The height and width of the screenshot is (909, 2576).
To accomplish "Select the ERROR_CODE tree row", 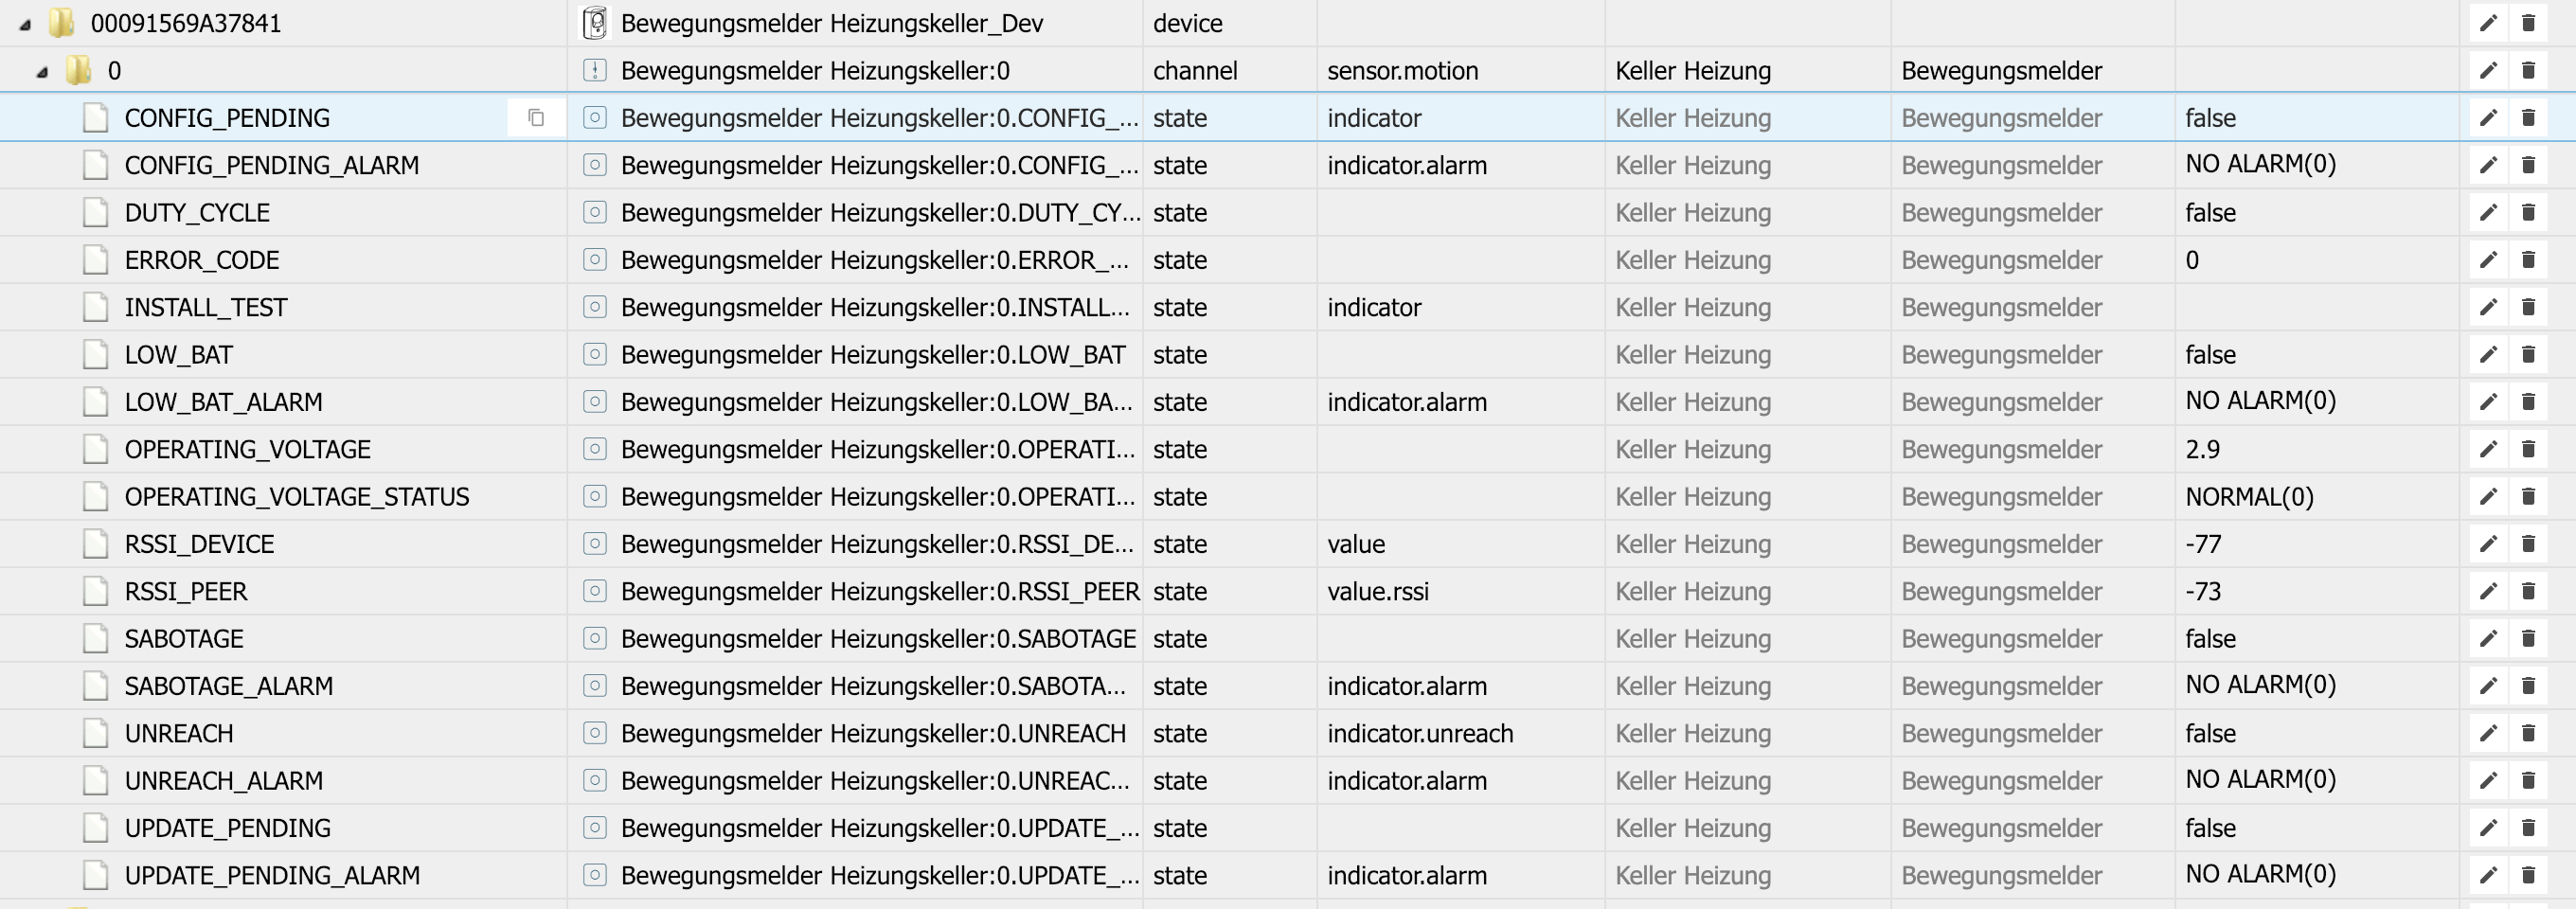I will point(1288,260).
